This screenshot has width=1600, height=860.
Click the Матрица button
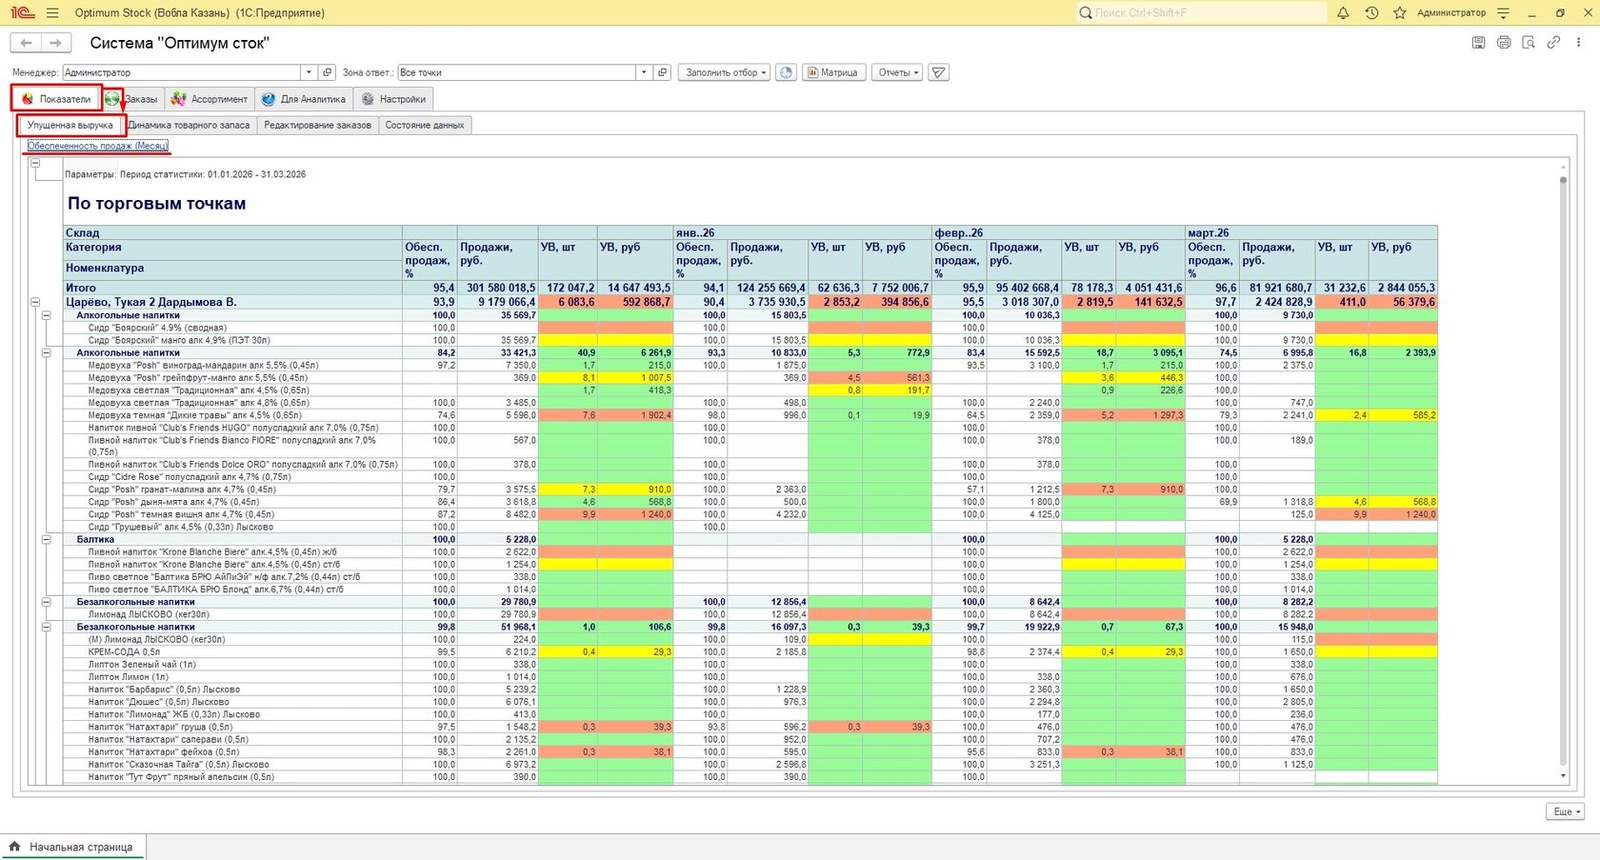832,72
